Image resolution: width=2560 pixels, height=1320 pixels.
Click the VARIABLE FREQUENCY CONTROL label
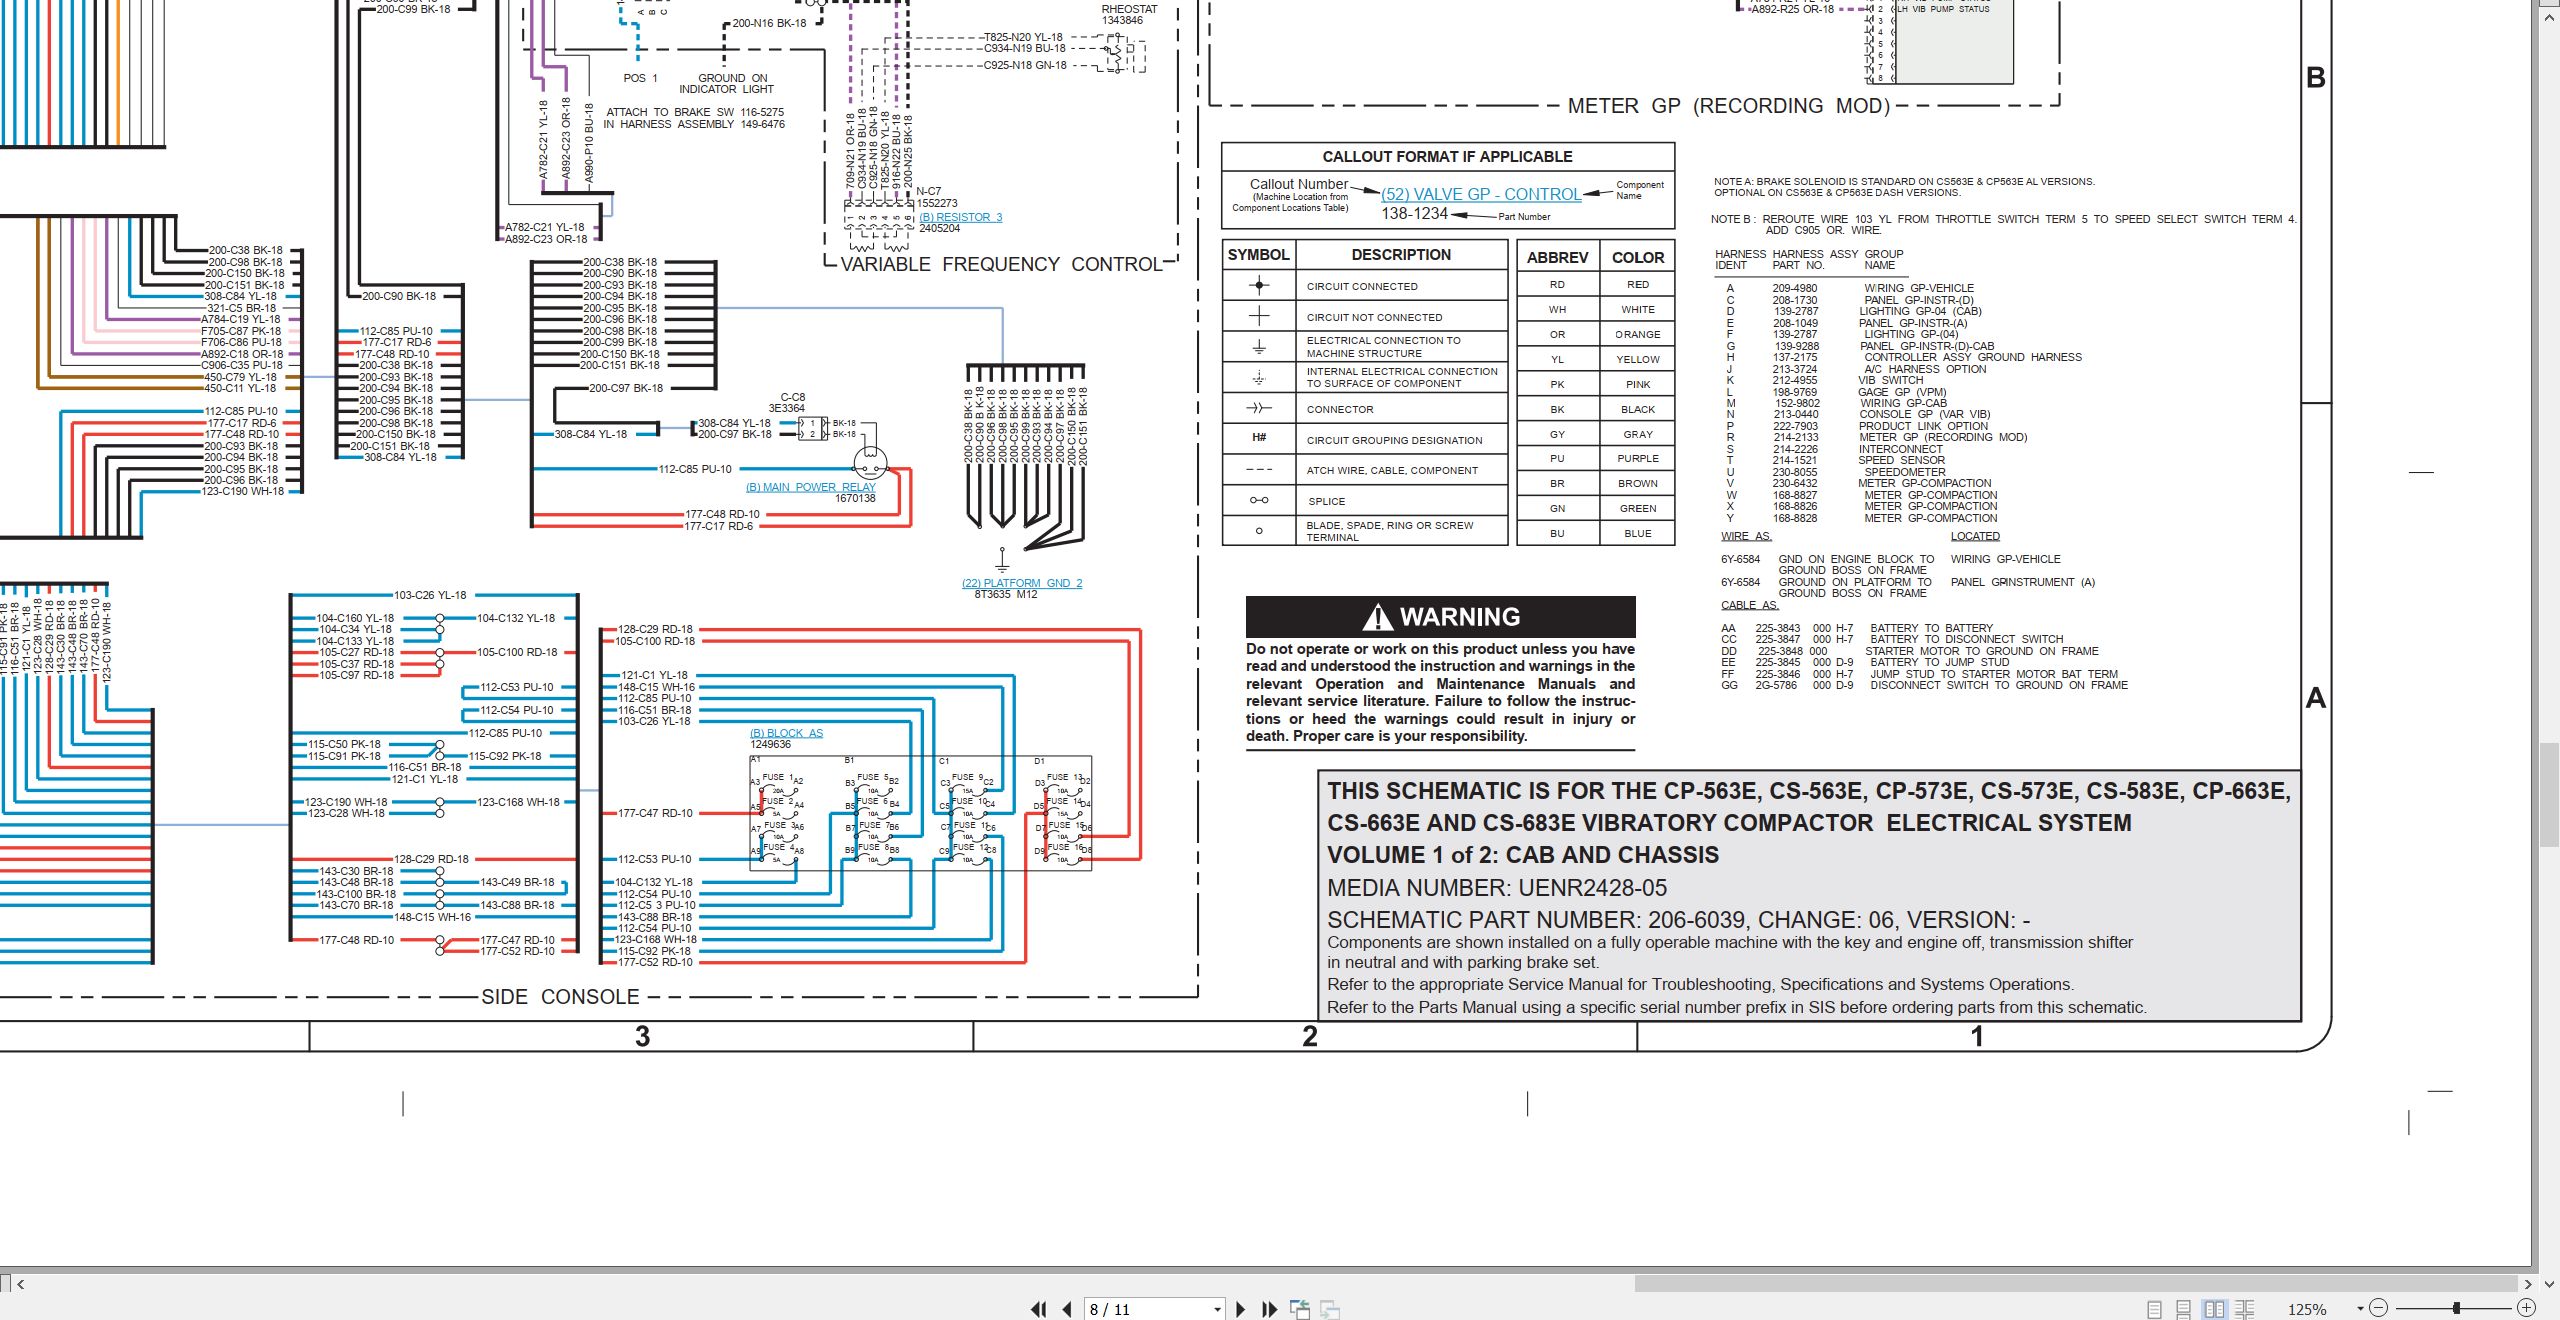[1001, 264]
